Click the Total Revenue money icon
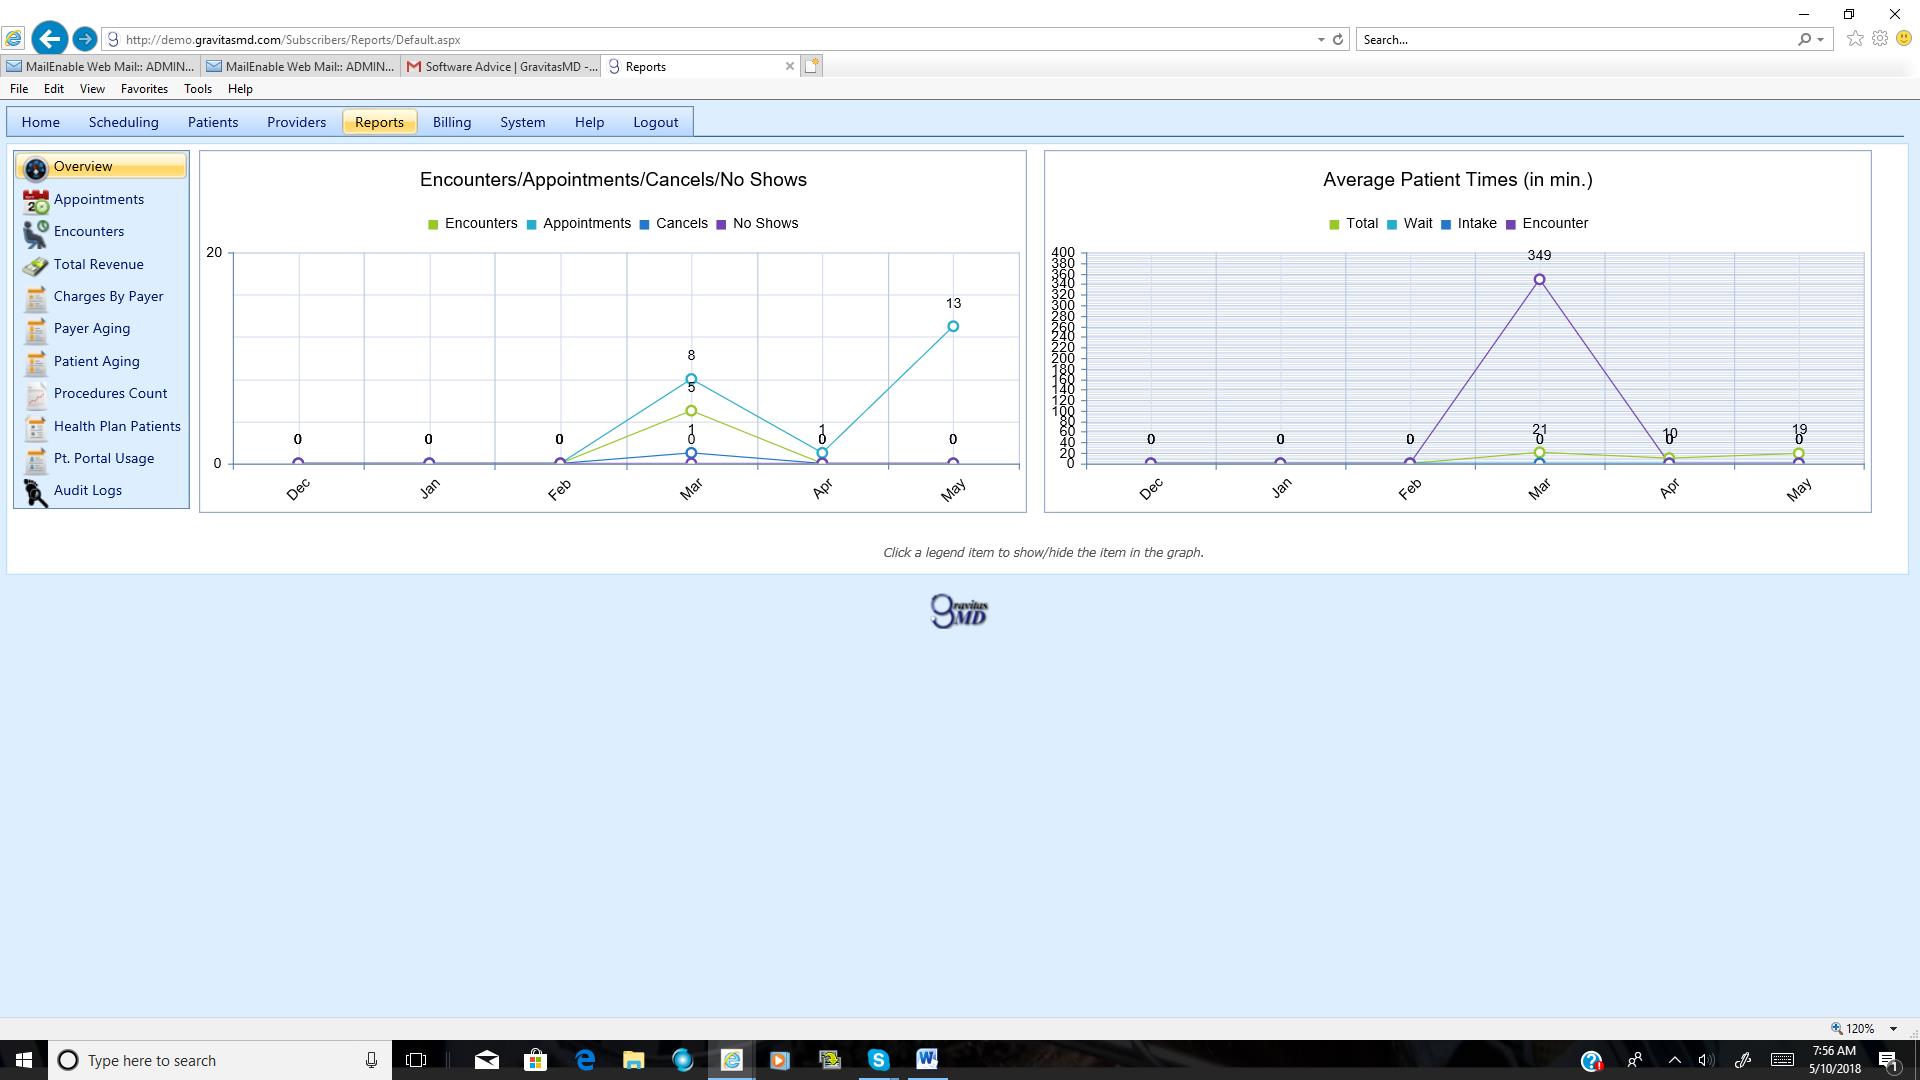The height and width of the screenshot is (1080, 1920). coord(36,266)
